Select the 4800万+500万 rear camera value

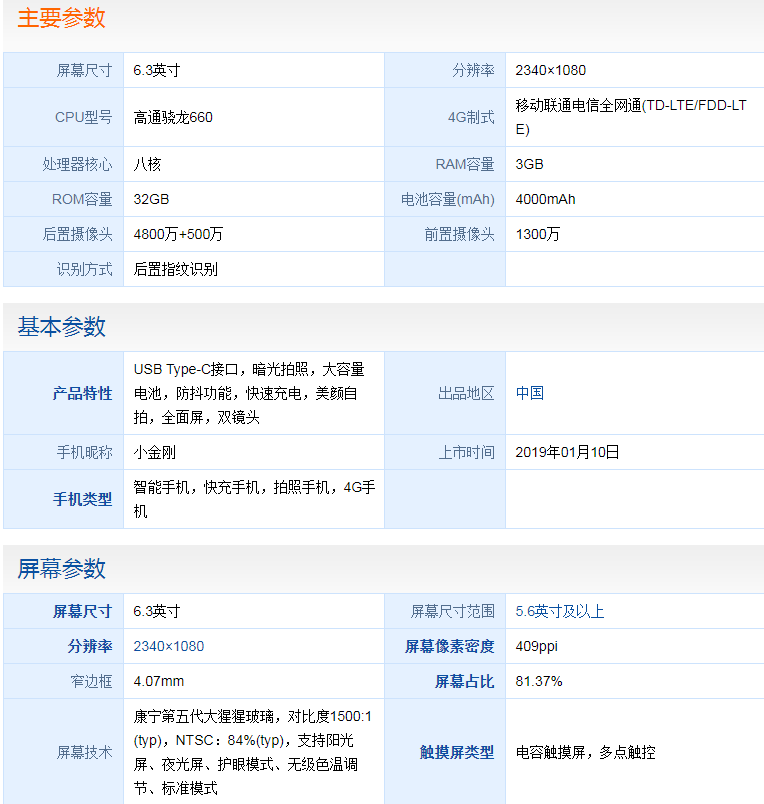tap(178, 234)
